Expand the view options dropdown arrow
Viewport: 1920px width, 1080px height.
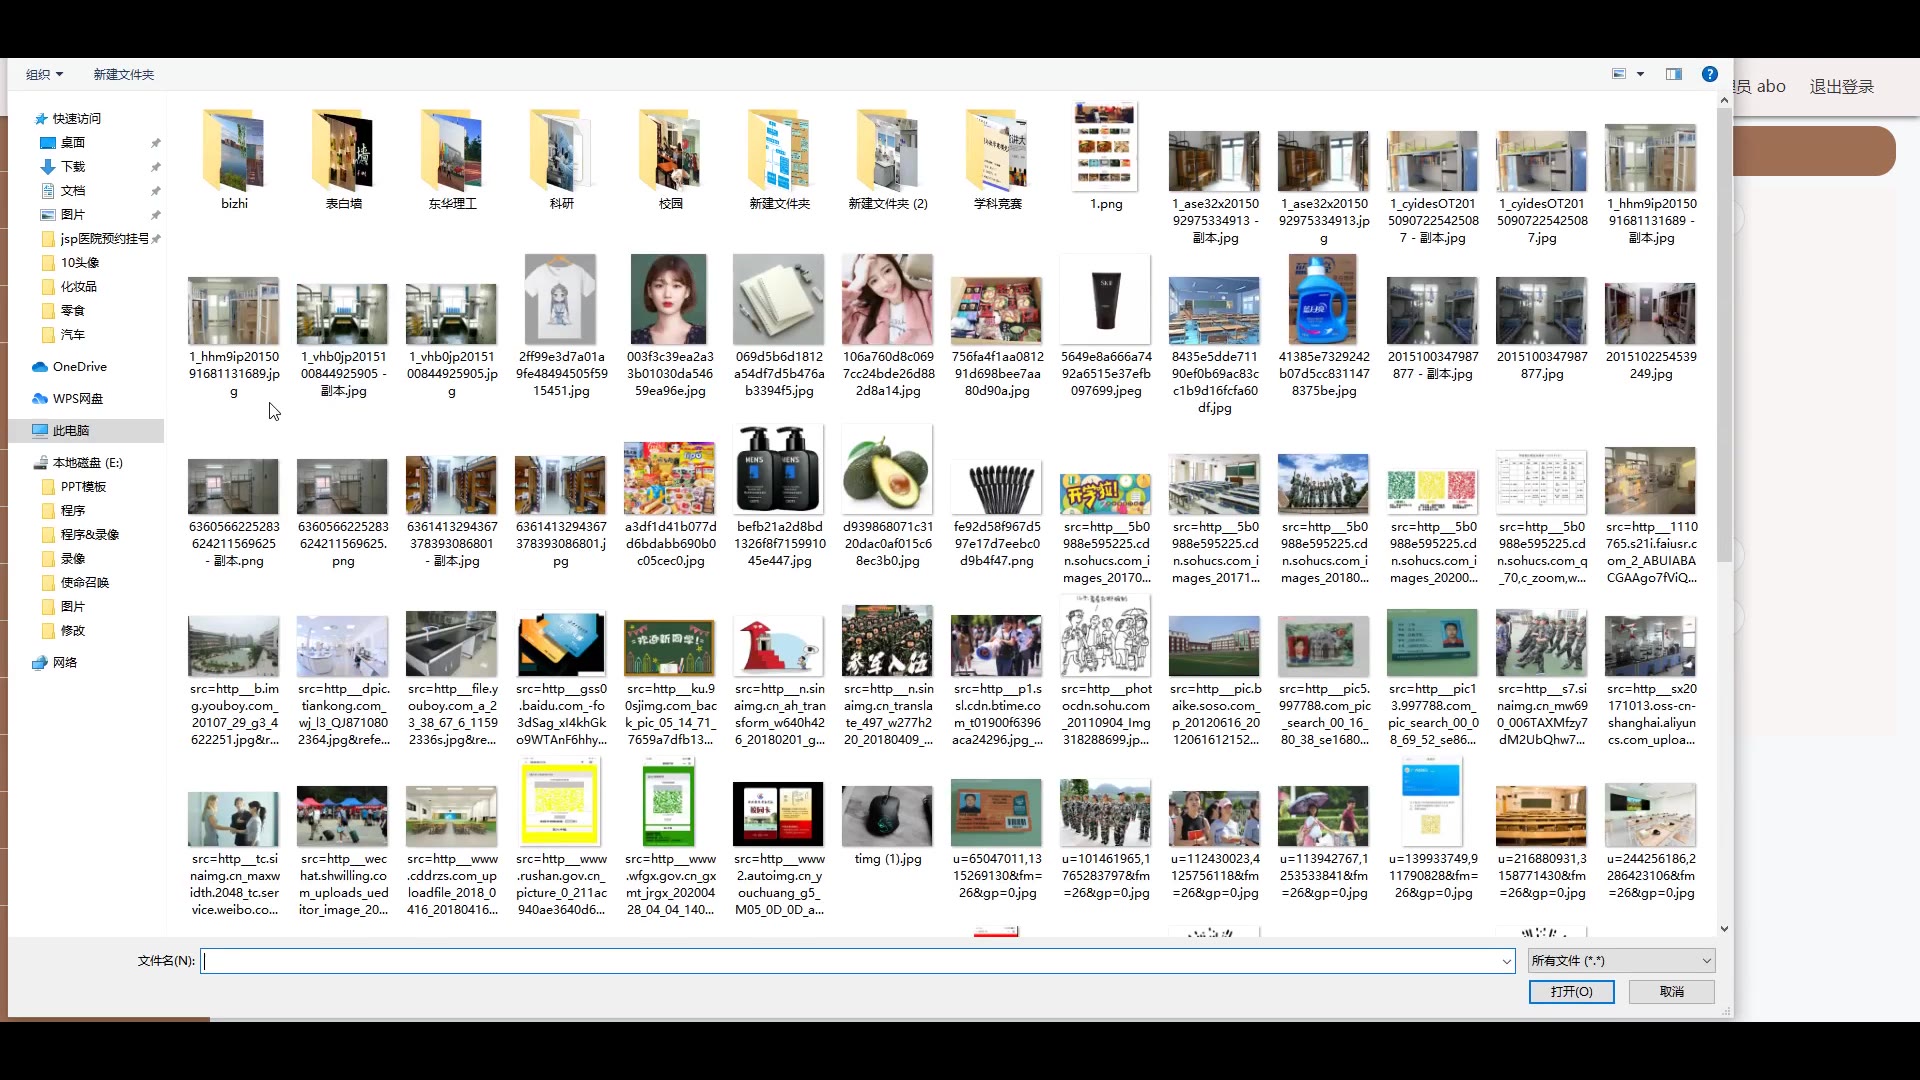coord(1641,74)
